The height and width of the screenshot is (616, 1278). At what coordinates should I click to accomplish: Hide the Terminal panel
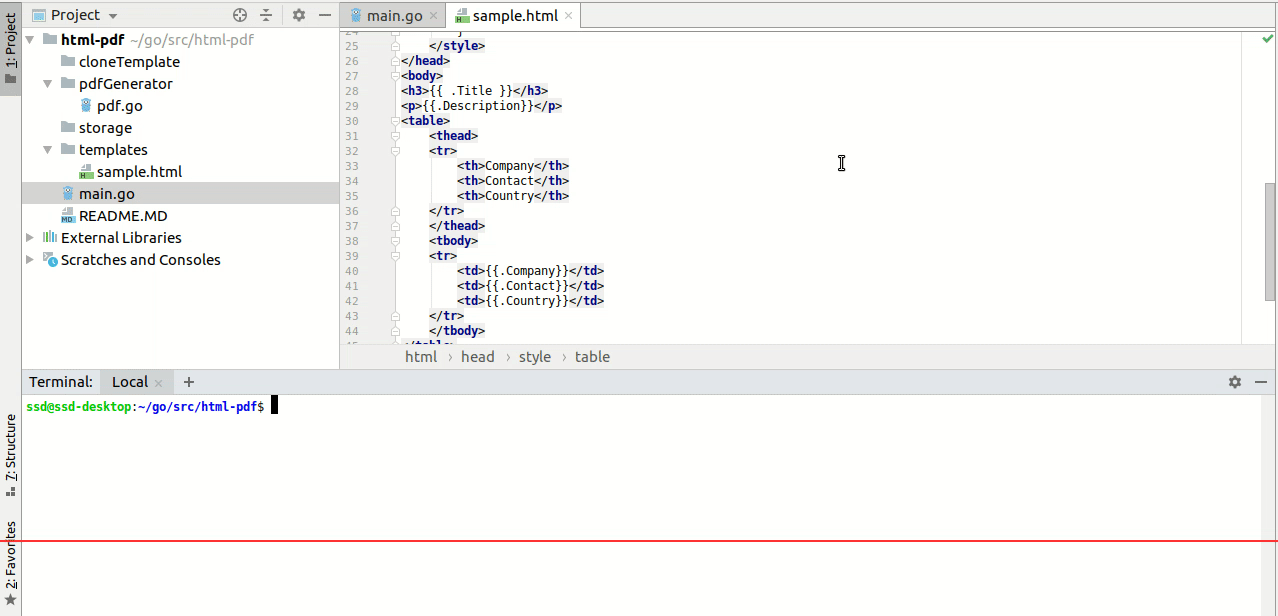pos(1261,382)
